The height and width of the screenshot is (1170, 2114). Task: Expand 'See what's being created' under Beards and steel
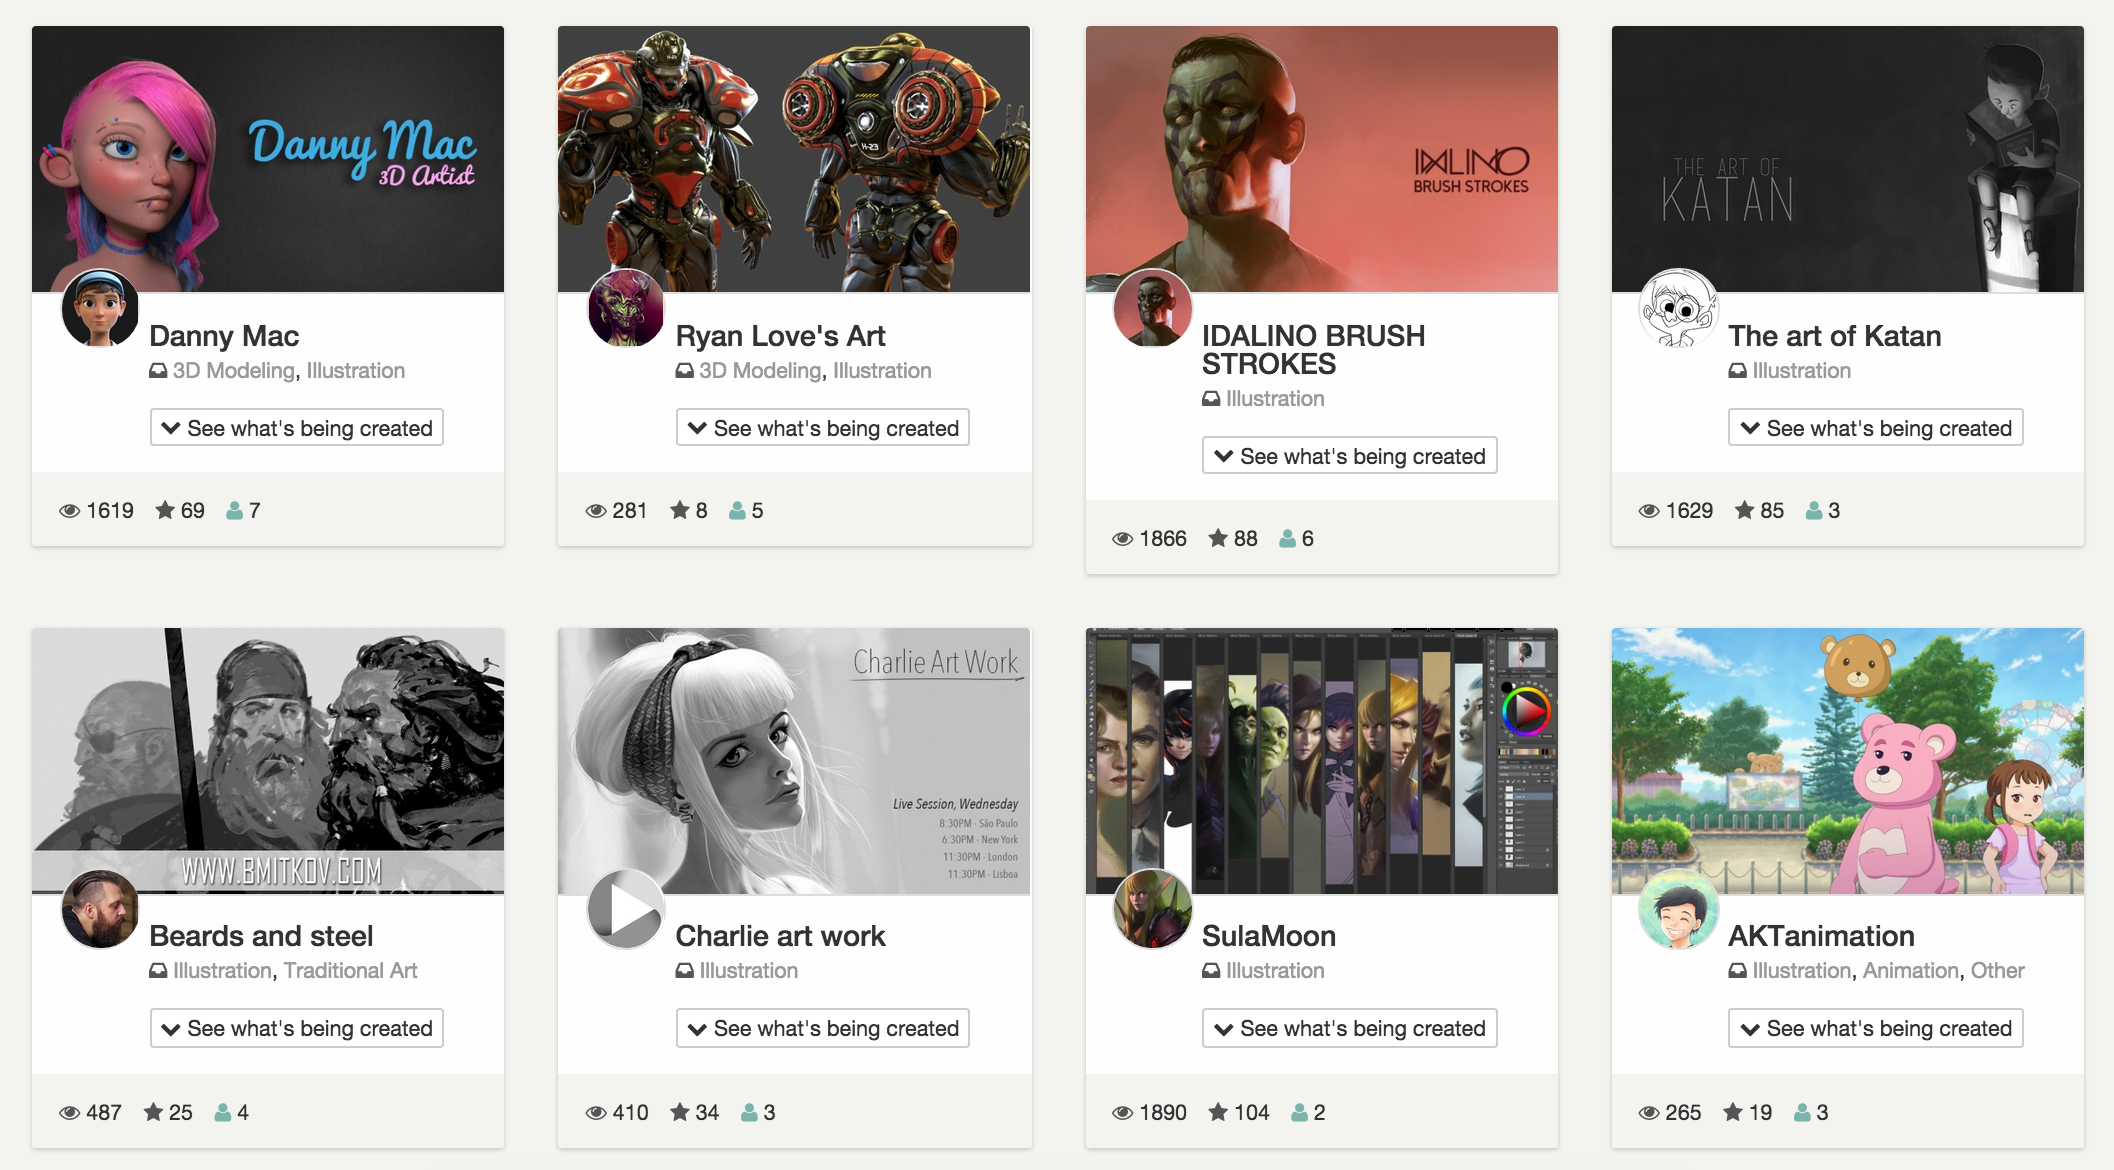297,1028
